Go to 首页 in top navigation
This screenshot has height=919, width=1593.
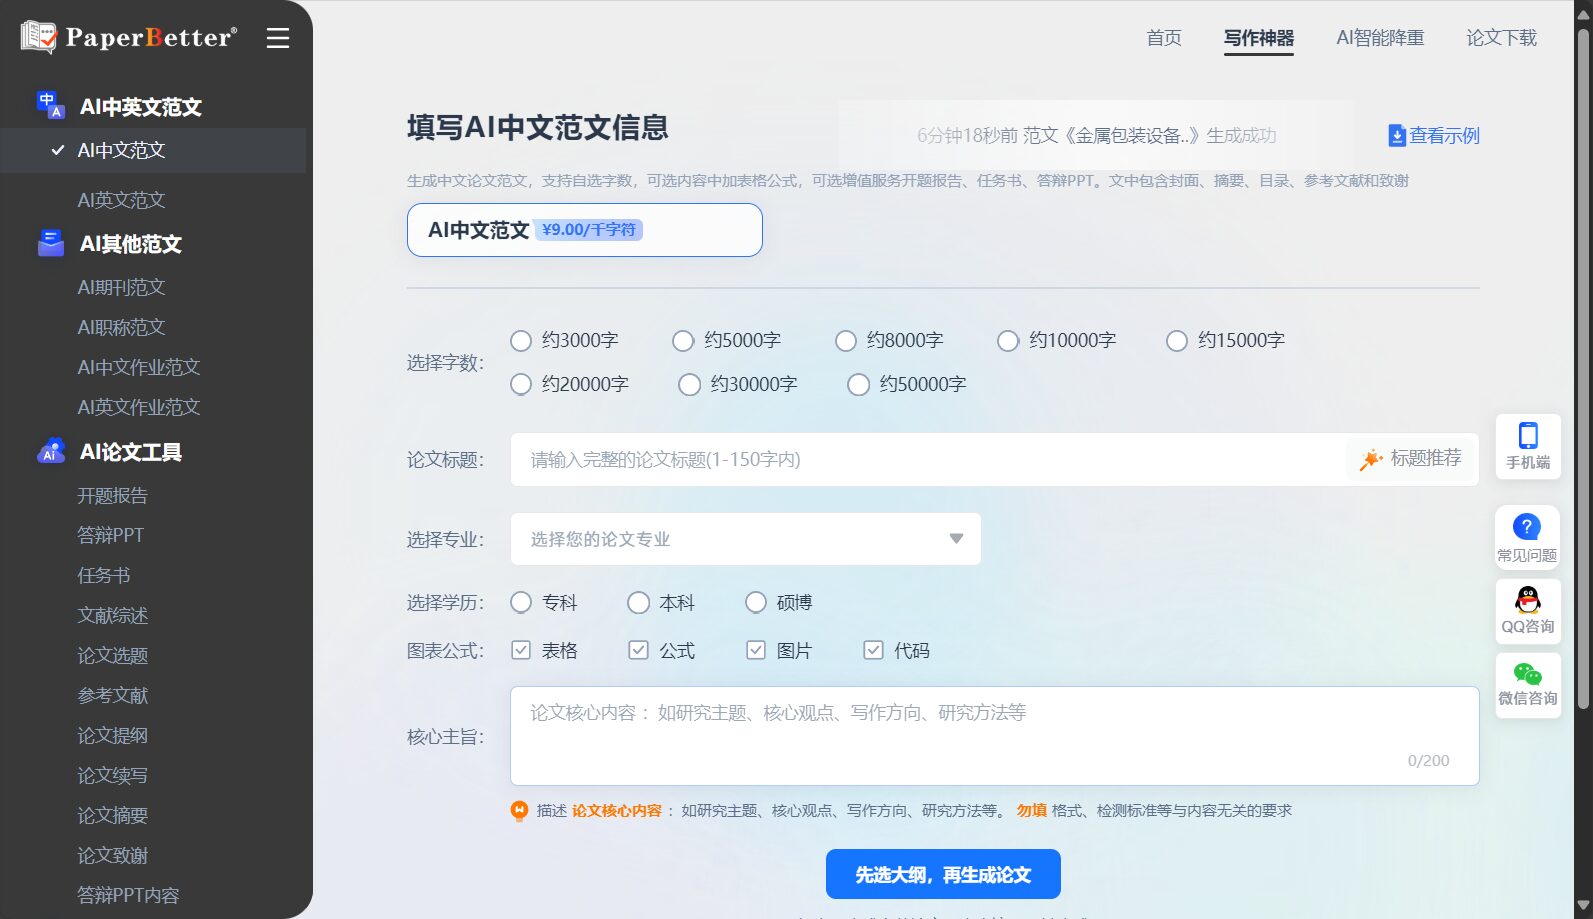point(1164,38)
